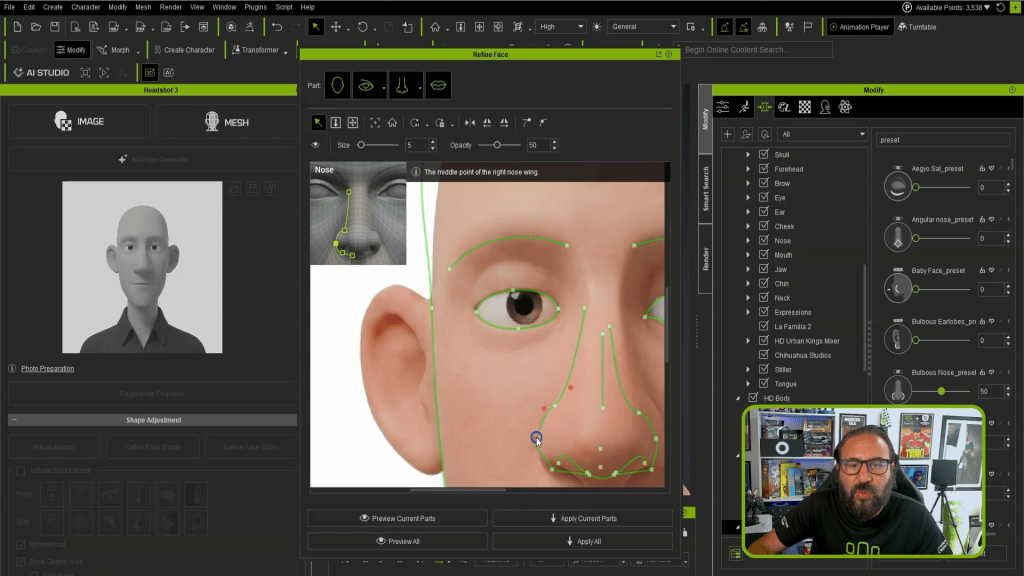Screen dimensions: 1024x576
Task: Click the Apply Current Parts button
Action: (x=583, y=519)
